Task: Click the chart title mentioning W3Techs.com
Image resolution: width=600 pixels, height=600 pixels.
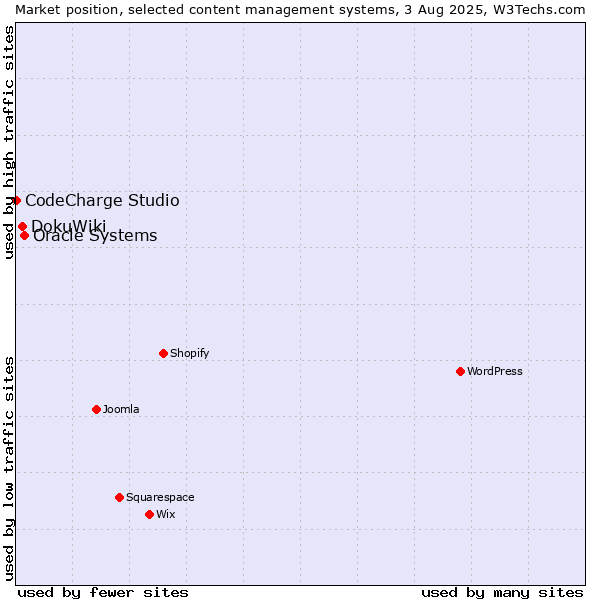Action: pos(300,10)
